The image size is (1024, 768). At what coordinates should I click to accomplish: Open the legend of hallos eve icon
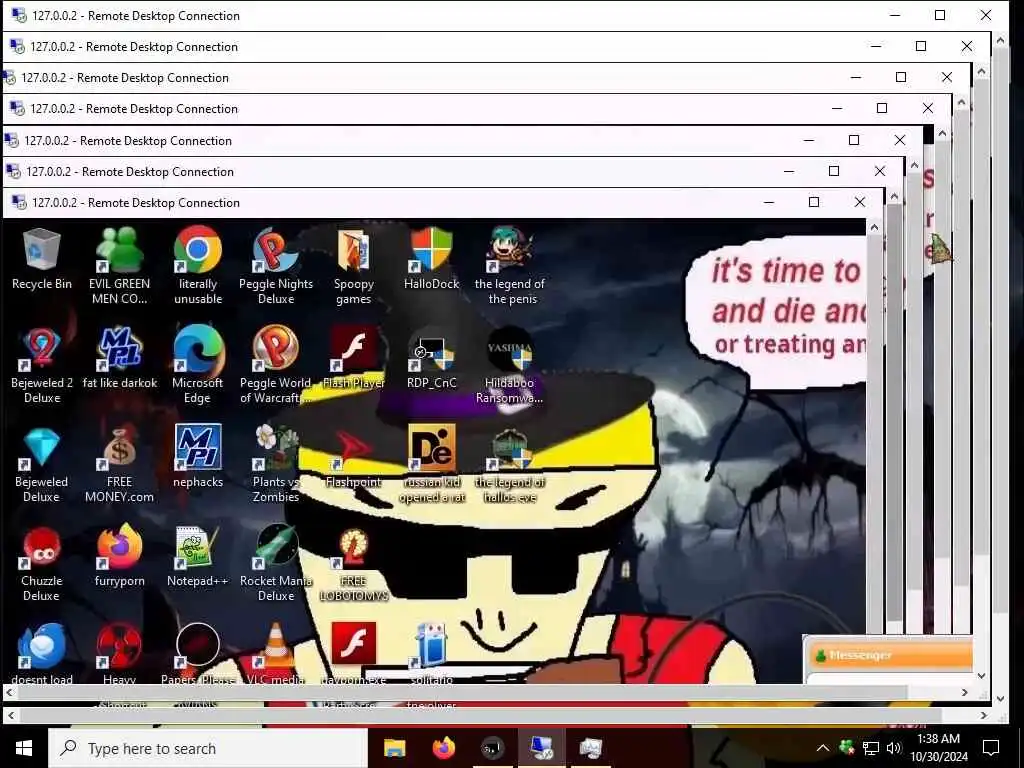tap(509, 465)
